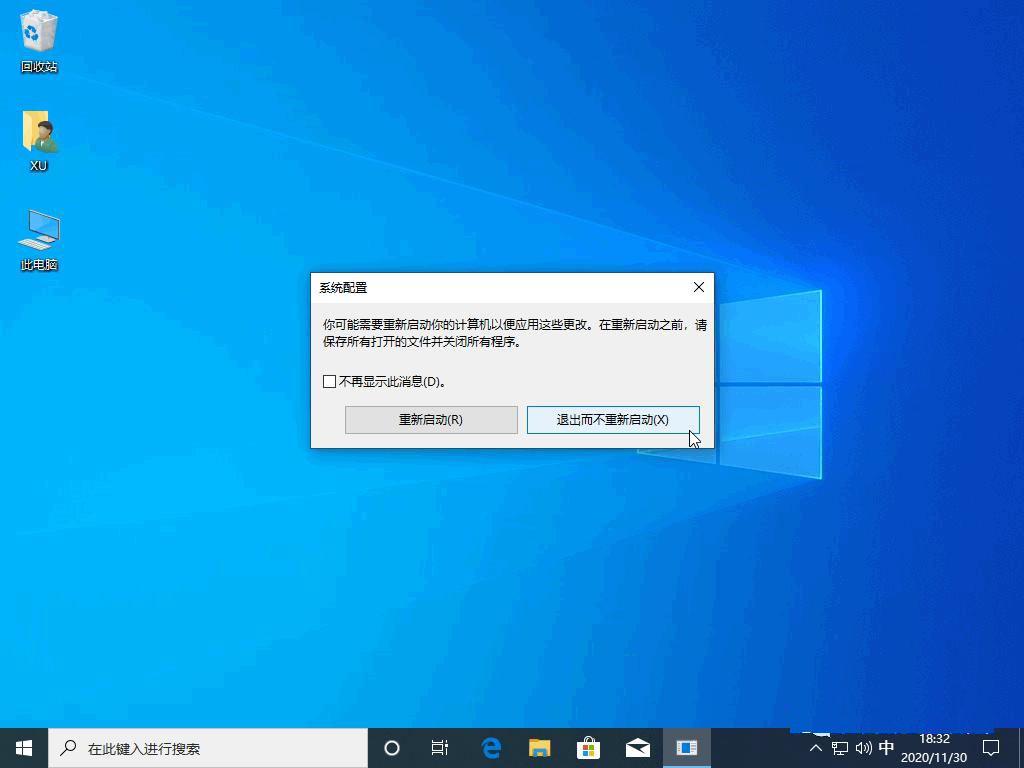Select the System Configuration taskbar icon
Screen dimensions: 1024x768
687,748
